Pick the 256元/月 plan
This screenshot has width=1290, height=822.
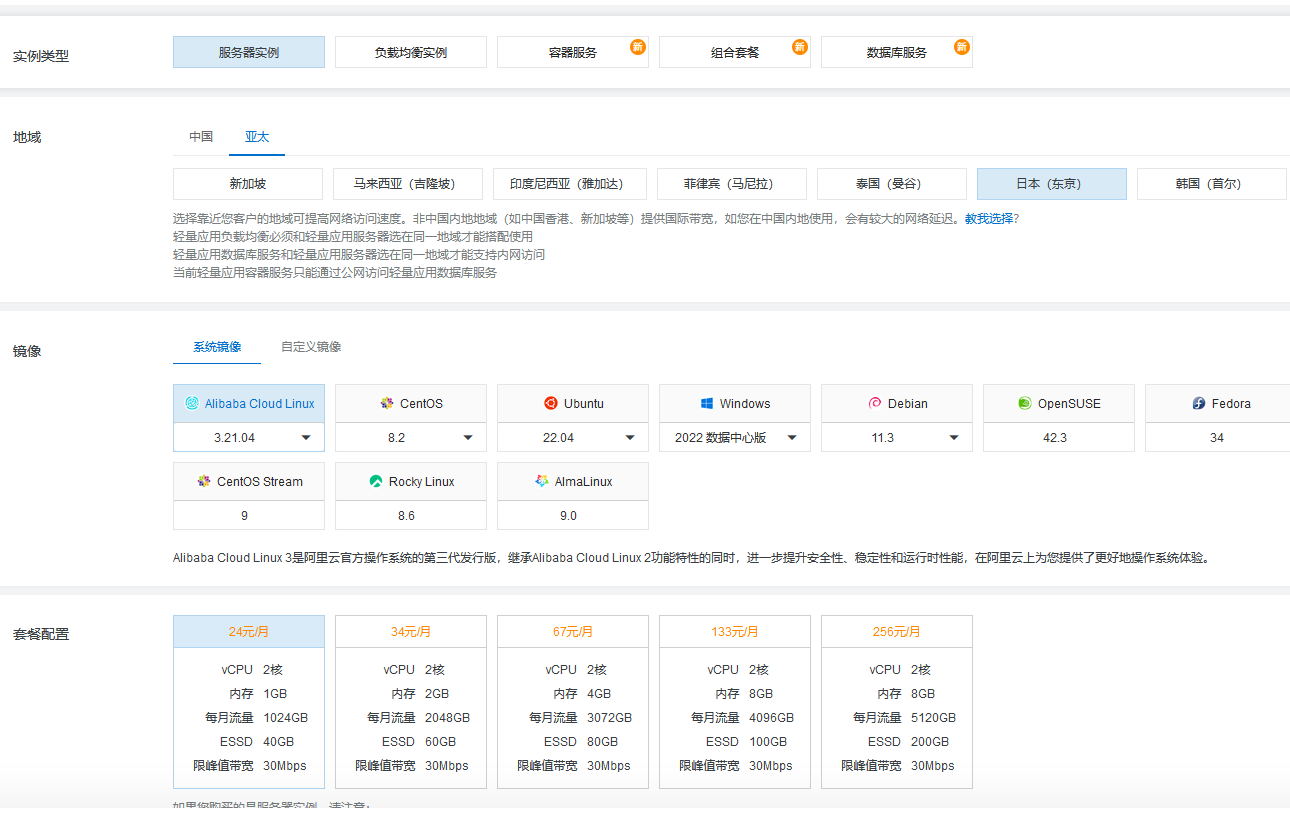897,702
